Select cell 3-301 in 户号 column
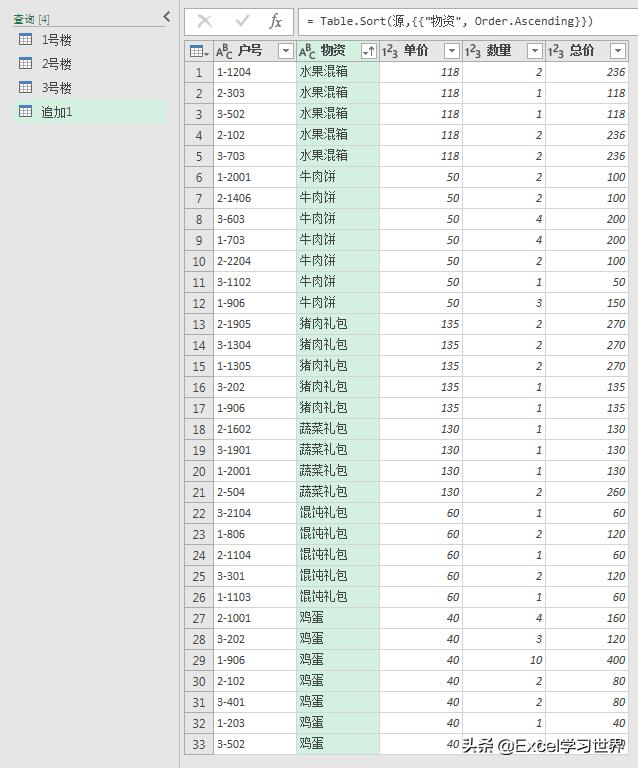 coord(255,576)
